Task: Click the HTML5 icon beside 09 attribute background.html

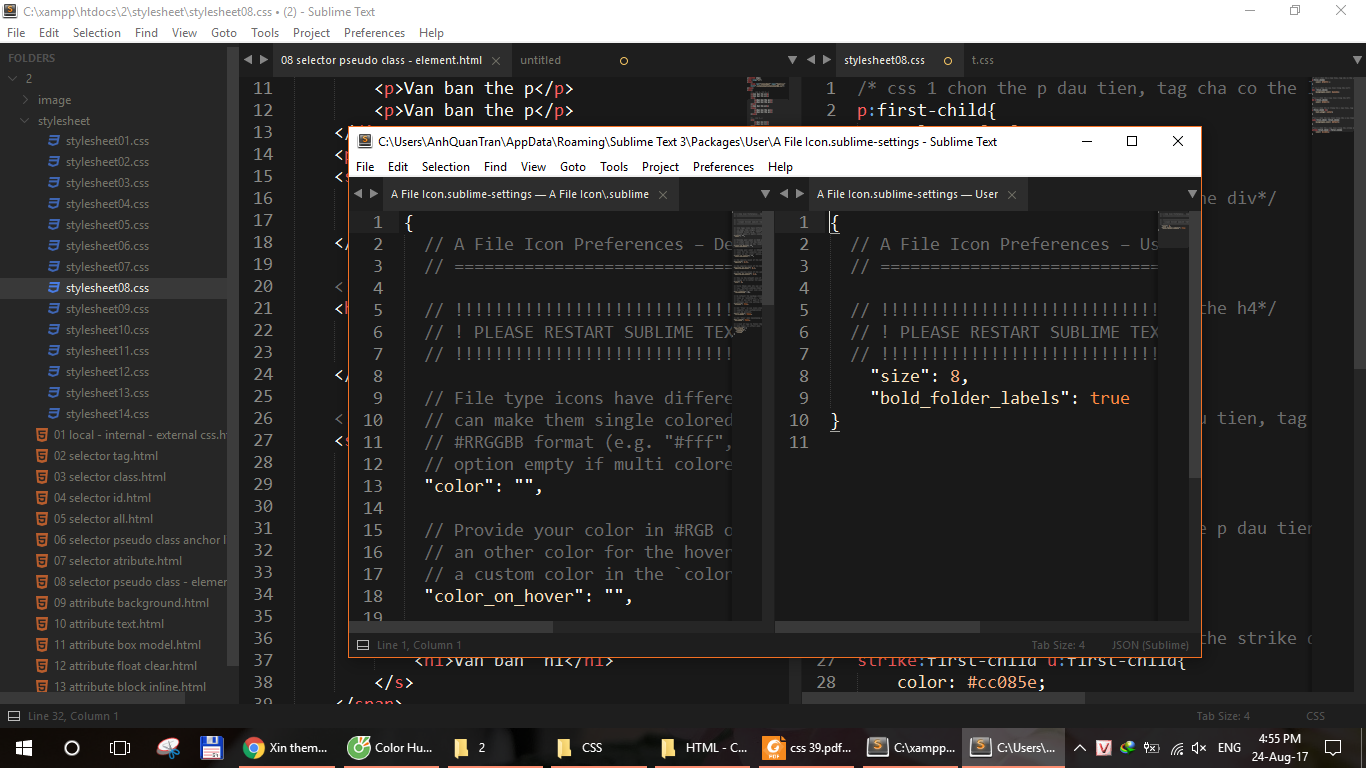Action: click(x=42, y=603)
